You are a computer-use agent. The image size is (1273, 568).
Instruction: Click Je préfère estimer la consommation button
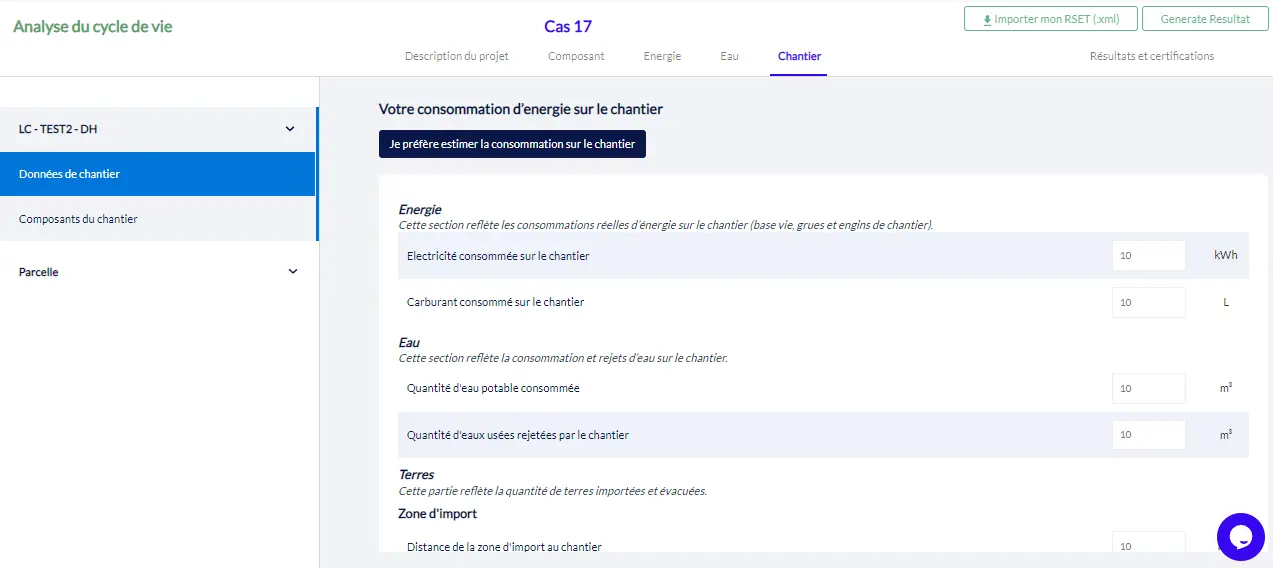(512, 144)
